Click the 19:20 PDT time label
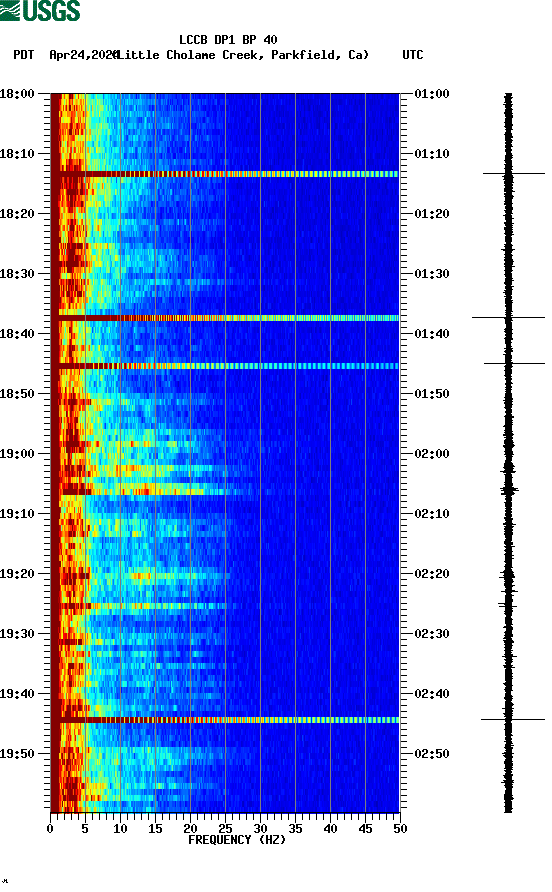Screen dimensions: 552x892 (18, 573)
